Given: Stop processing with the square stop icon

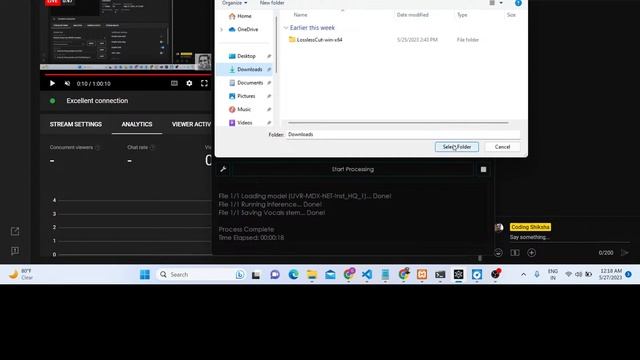Looking at the screenshot, I should (483, 169).
